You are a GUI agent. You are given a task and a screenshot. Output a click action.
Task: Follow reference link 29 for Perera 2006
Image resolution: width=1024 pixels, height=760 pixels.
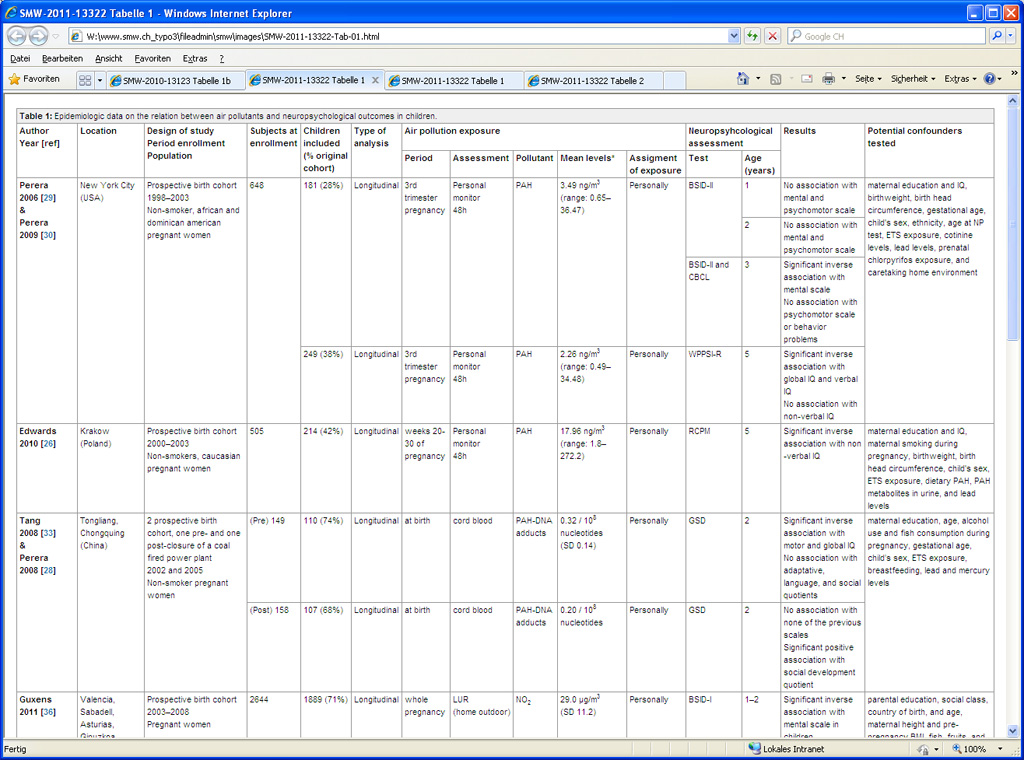tap(46, 198)
